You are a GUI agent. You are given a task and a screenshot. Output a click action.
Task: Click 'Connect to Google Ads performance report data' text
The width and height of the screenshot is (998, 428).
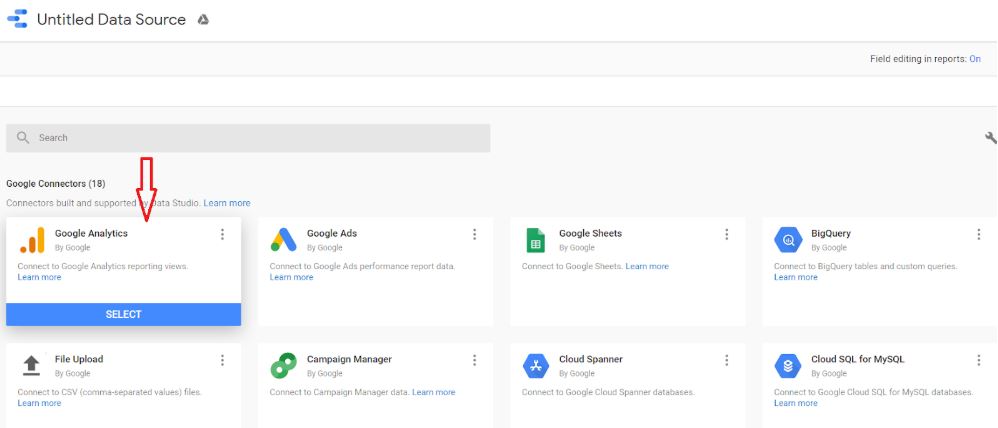362,266
